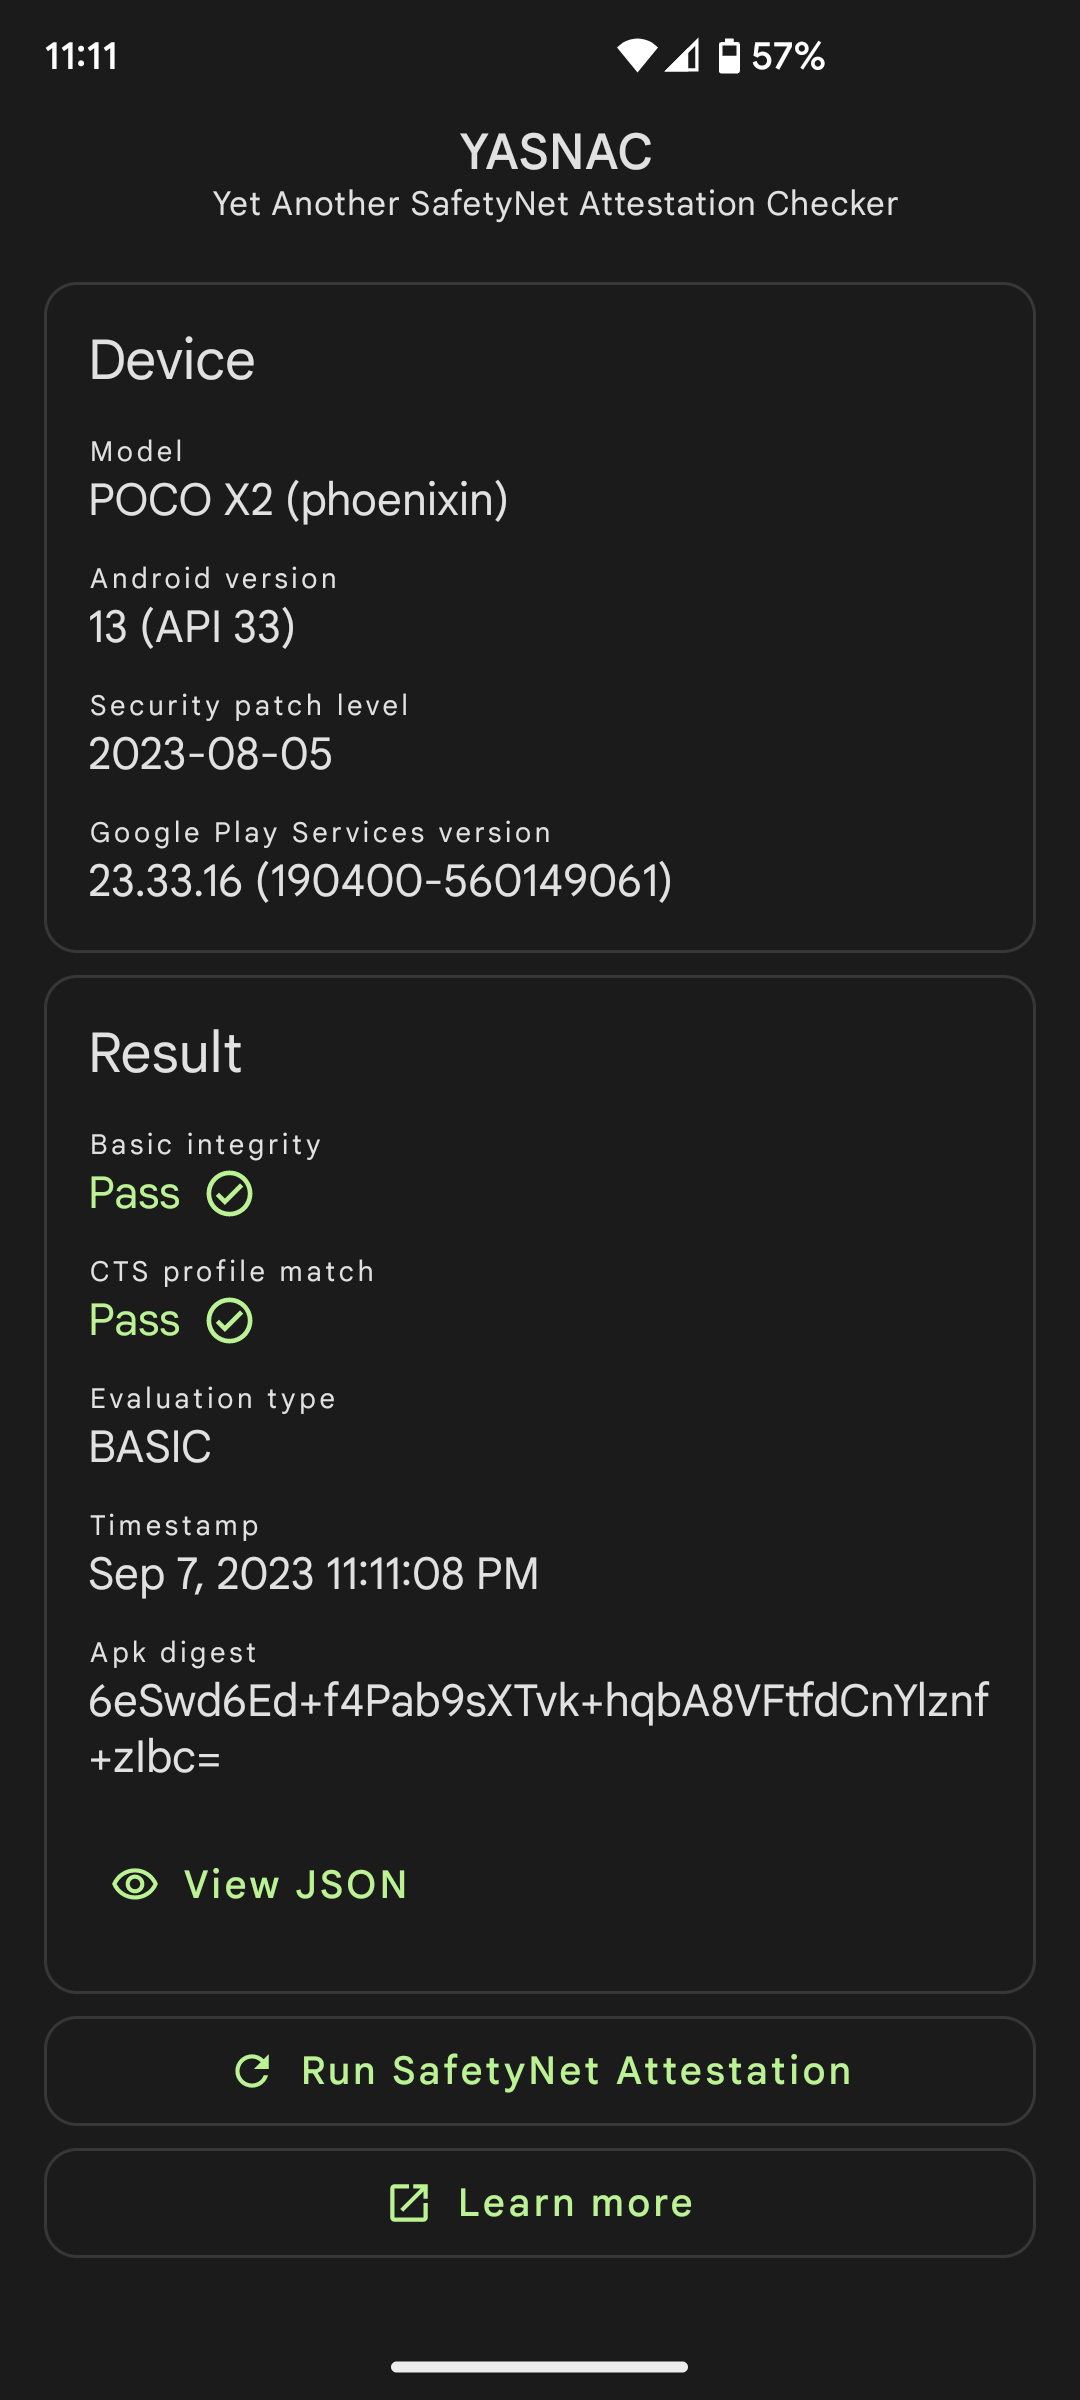Tap the POCO X2 model value
The height and width of the screenshot is (2400, 1080).
(298, 499)
